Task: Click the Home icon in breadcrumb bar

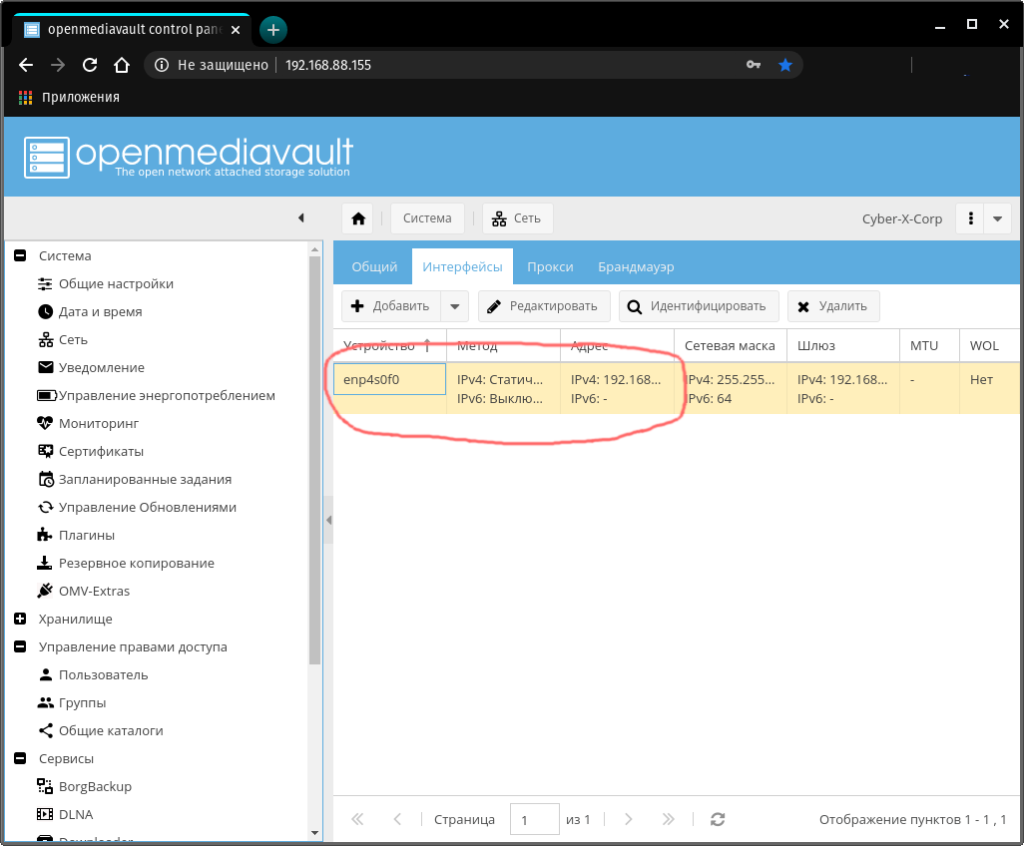Action: [x=359, y=218]
